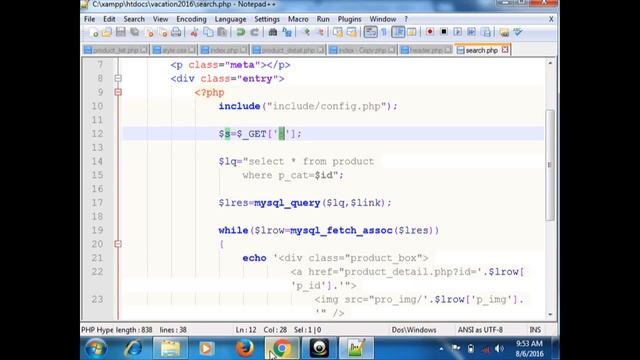This screenshot has width=640, height=360.
Task: Open the Replace toolbar icon
Action: point(287,32)
